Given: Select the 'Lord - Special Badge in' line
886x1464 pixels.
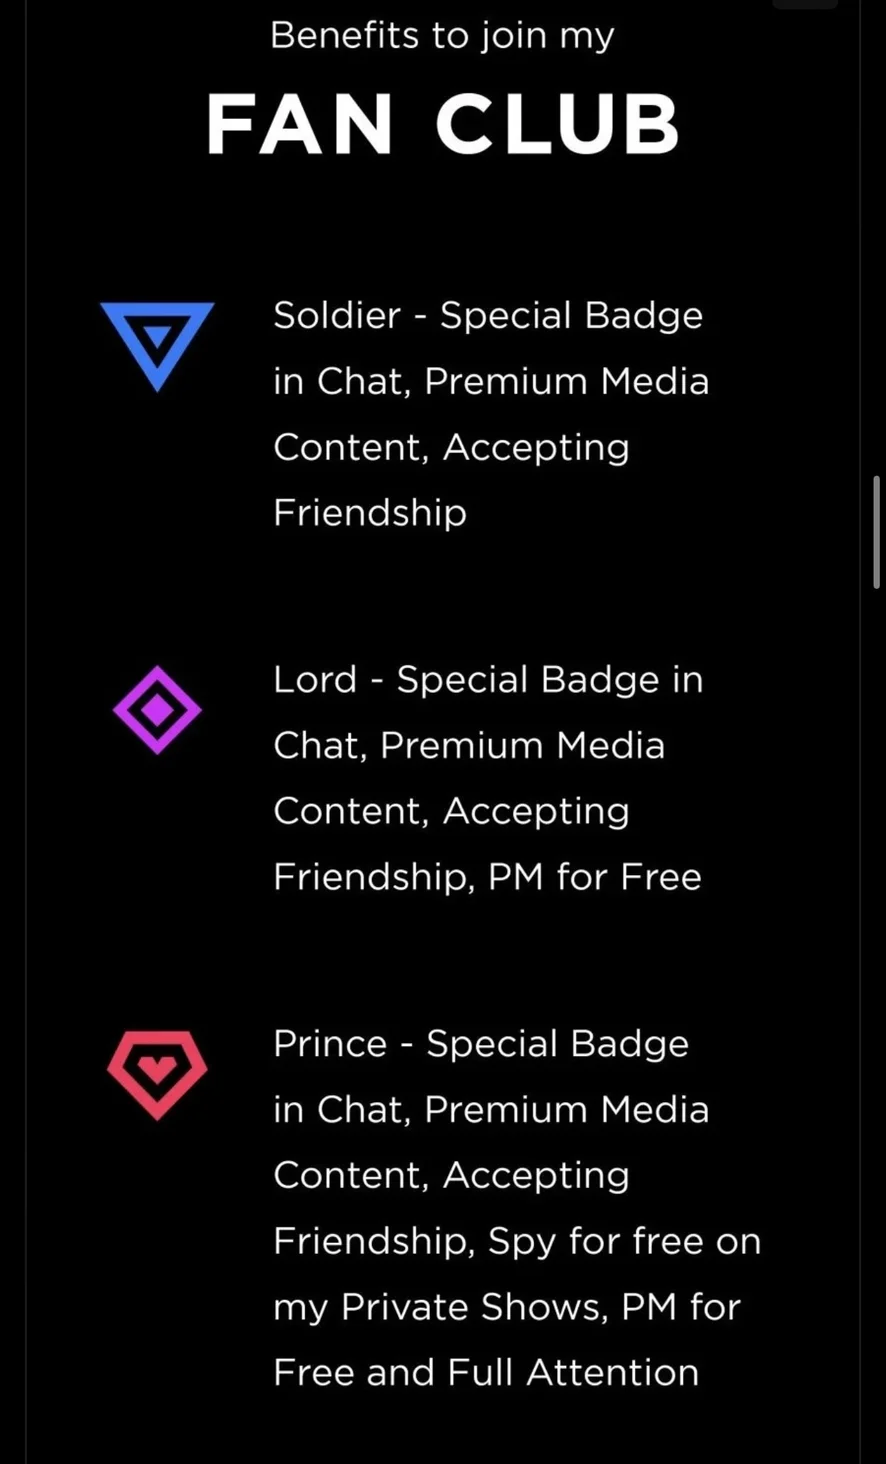Looking at the screenshot, I should click(x=488, y=680).
